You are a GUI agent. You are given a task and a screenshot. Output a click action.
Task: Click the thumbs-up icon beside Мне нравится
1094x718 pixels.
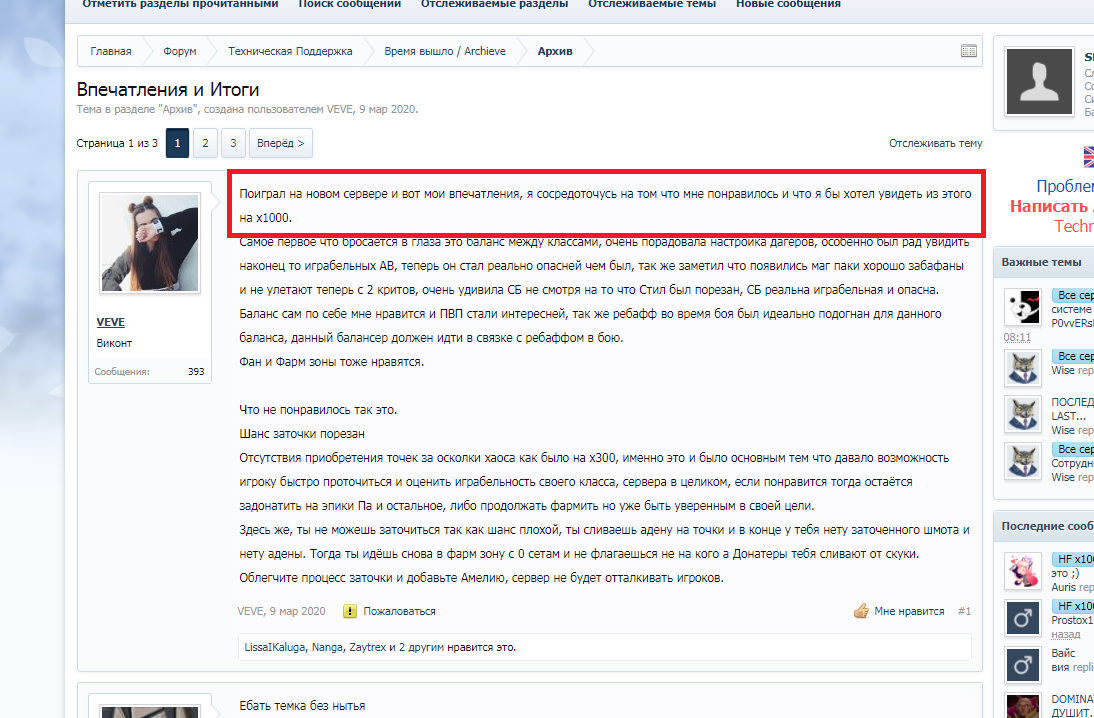pyautogui.click(x=860, y=611)
